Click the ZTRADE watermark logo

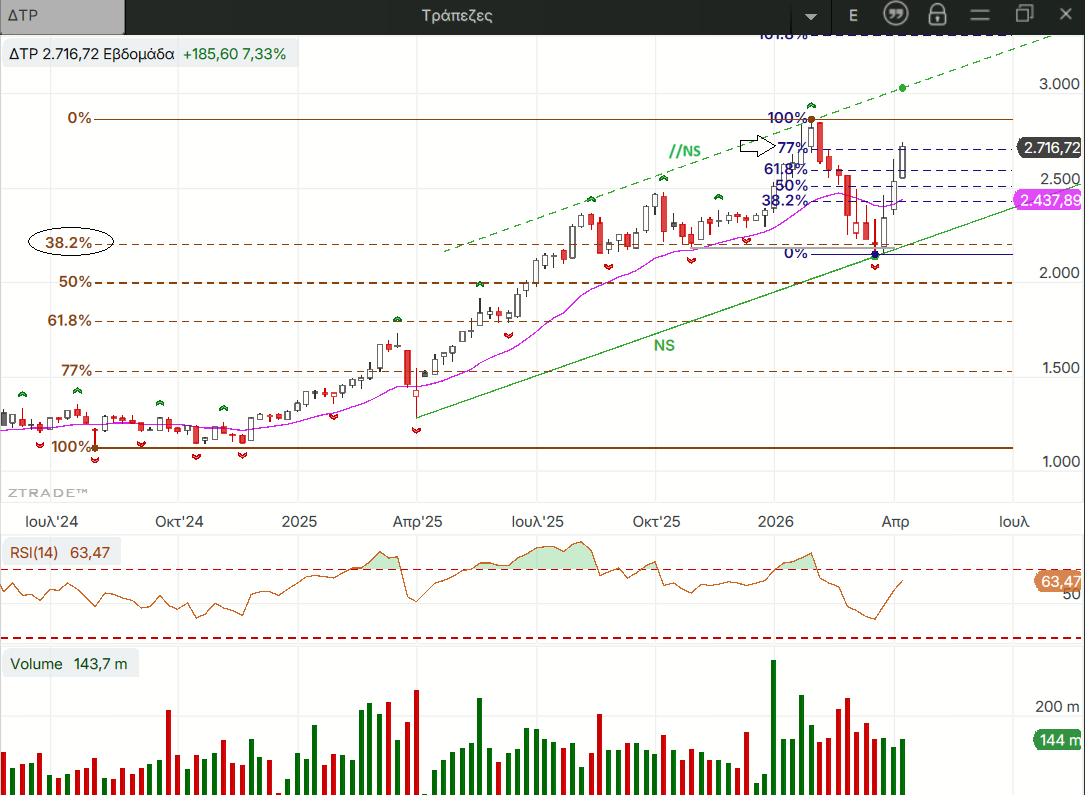(x=47, y=493)
